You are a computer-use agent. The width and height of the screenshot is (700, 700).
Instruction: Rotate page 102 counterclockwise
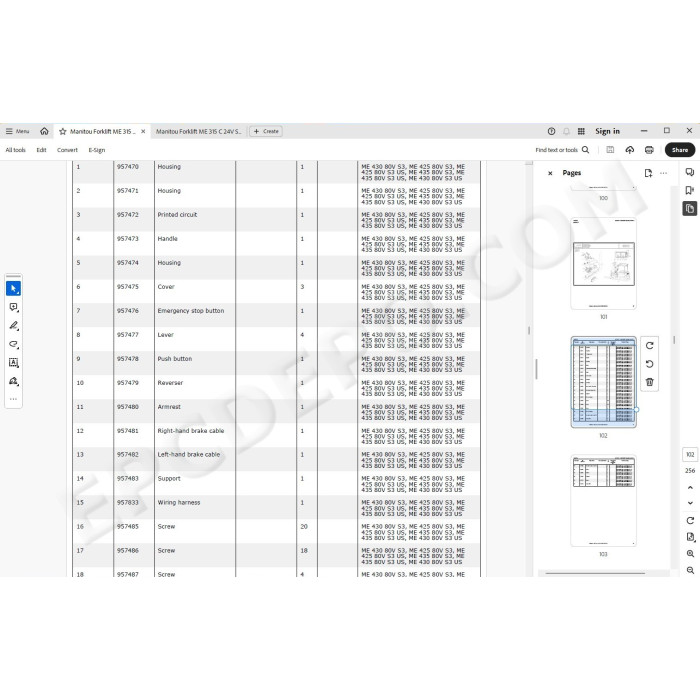coord(650,364)
